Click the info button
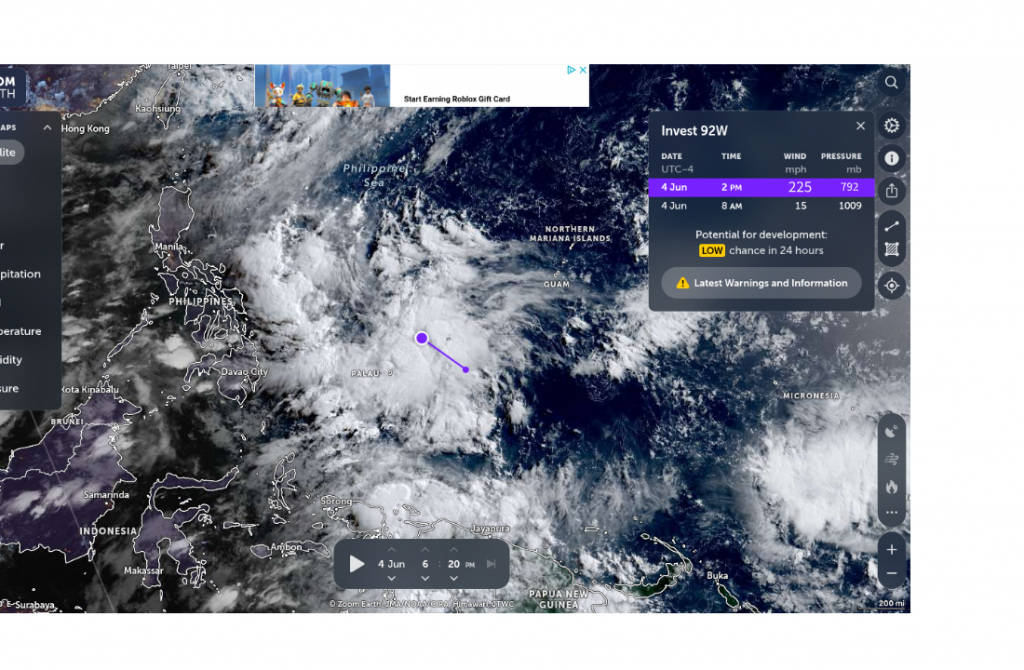 click(x=891, y=158)
